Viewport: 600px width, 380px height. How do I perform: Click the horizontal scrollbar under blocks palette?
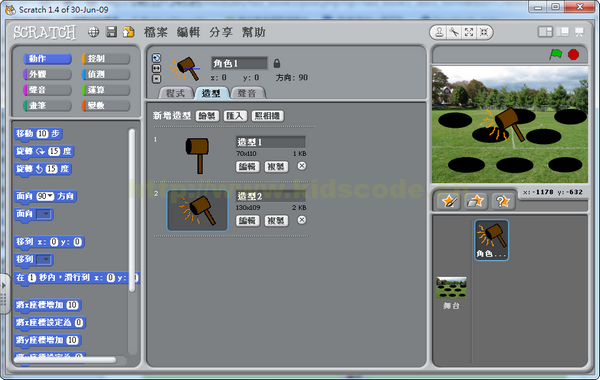coord(65,360)
